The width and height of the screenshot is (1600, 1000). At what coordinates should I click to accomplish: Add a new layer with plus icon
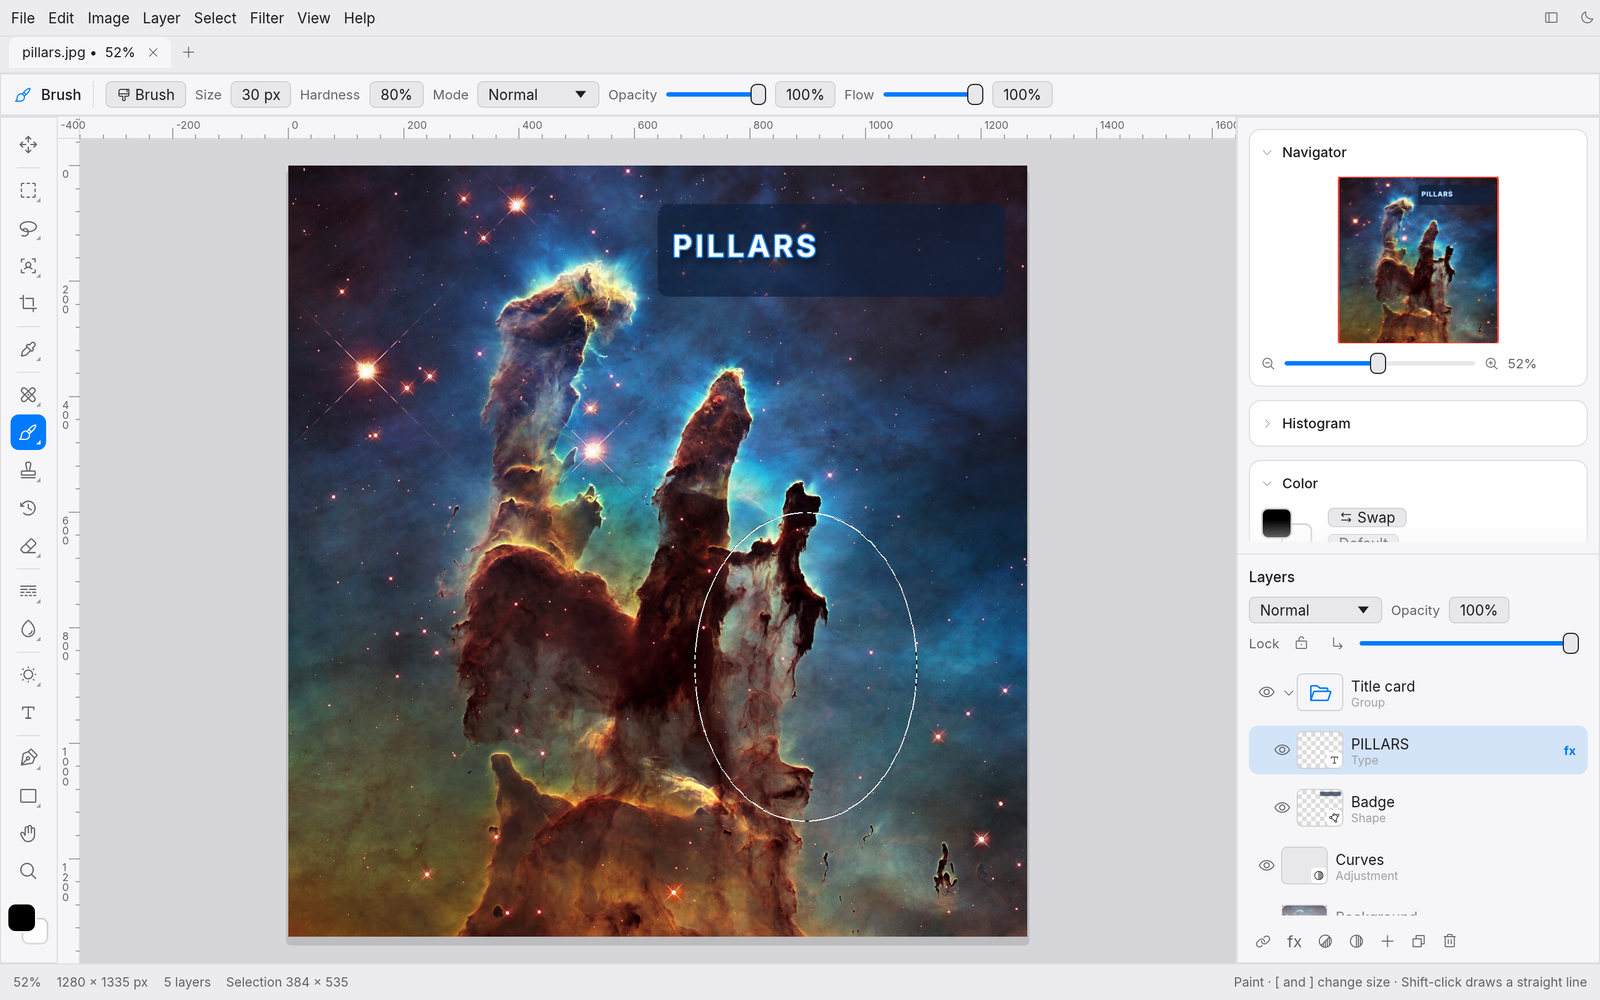[1387, 941]
